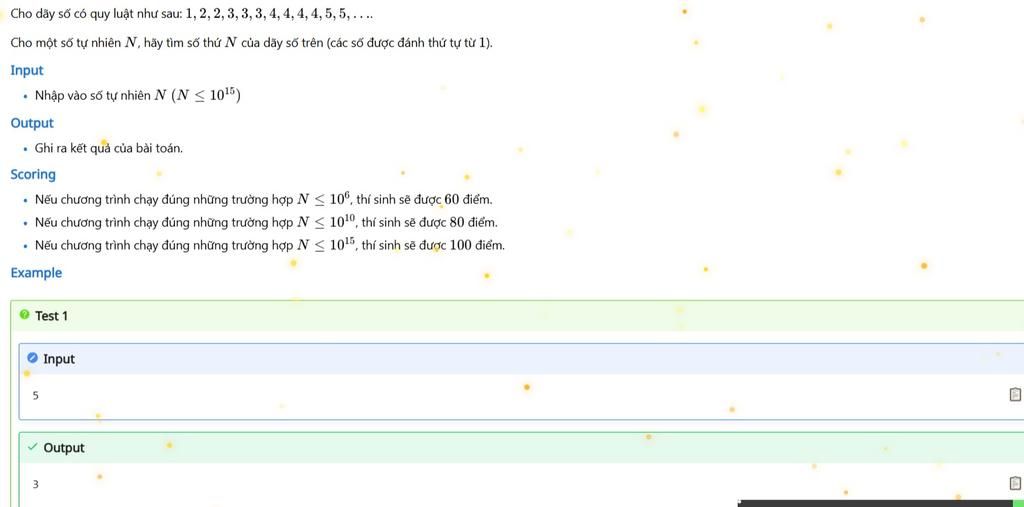The width and height of the screenshot is (1024, 507).
Task: Click the 'Ghi ra kết quả của bài toán' line
Action: [109, 148]
